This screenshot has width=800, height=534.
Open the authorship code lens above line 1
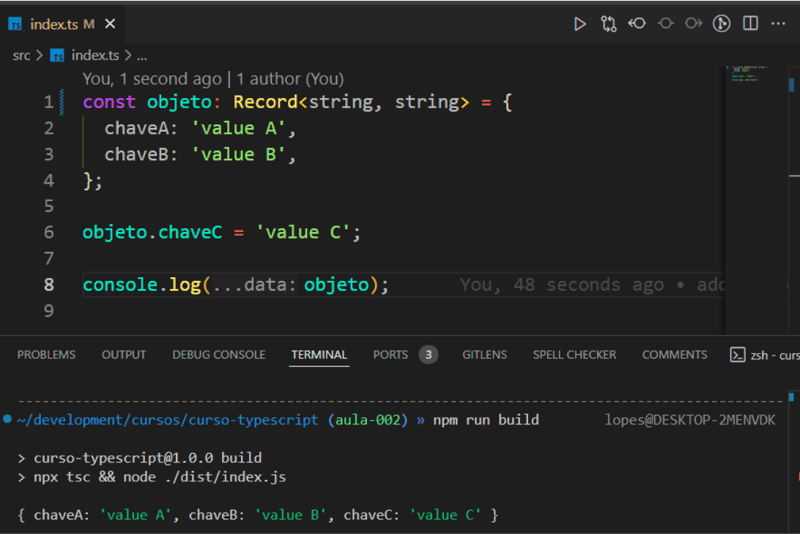tap(213, 79)
